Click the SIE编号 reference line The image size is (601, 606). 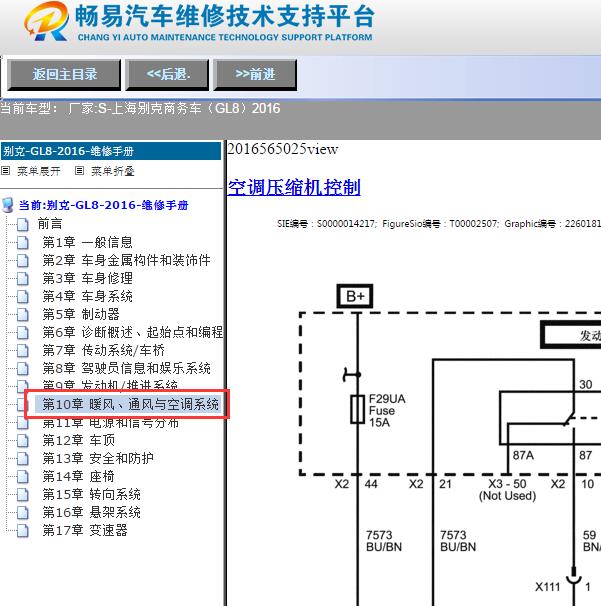[x=439, y=224]
